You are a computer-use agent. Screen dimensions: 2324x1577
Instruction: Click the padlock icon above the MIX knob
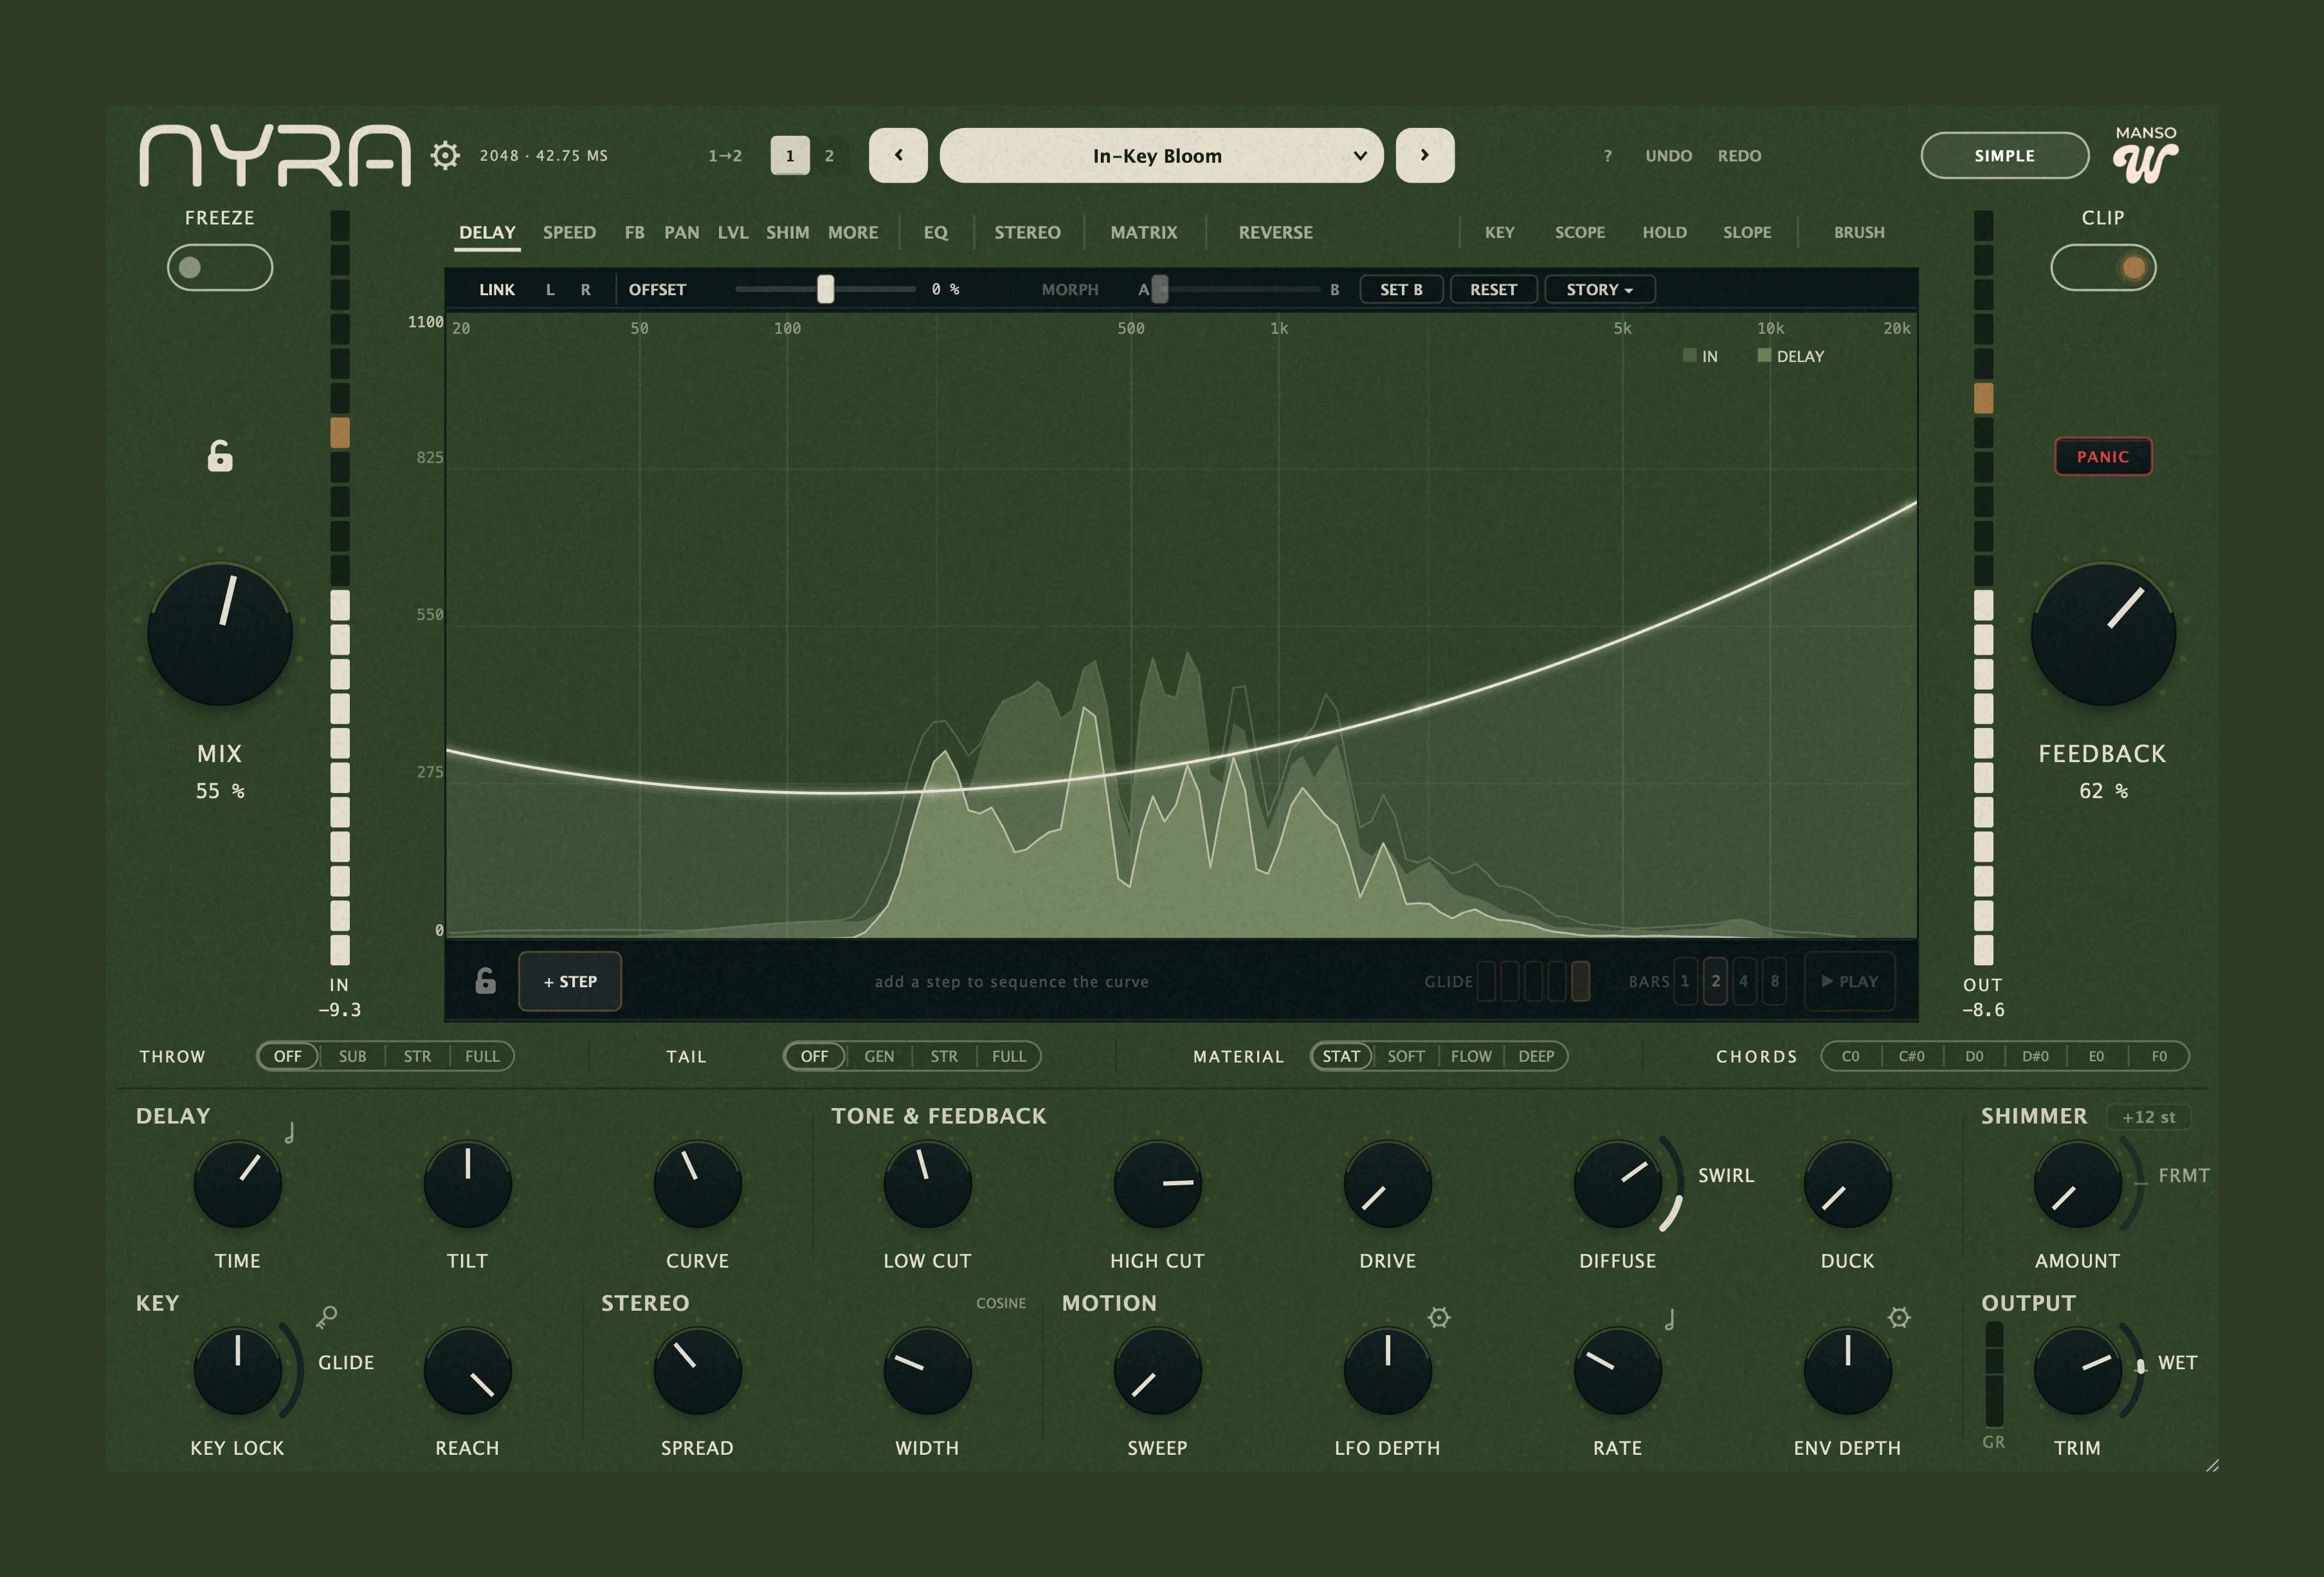[x=220, y=456]
